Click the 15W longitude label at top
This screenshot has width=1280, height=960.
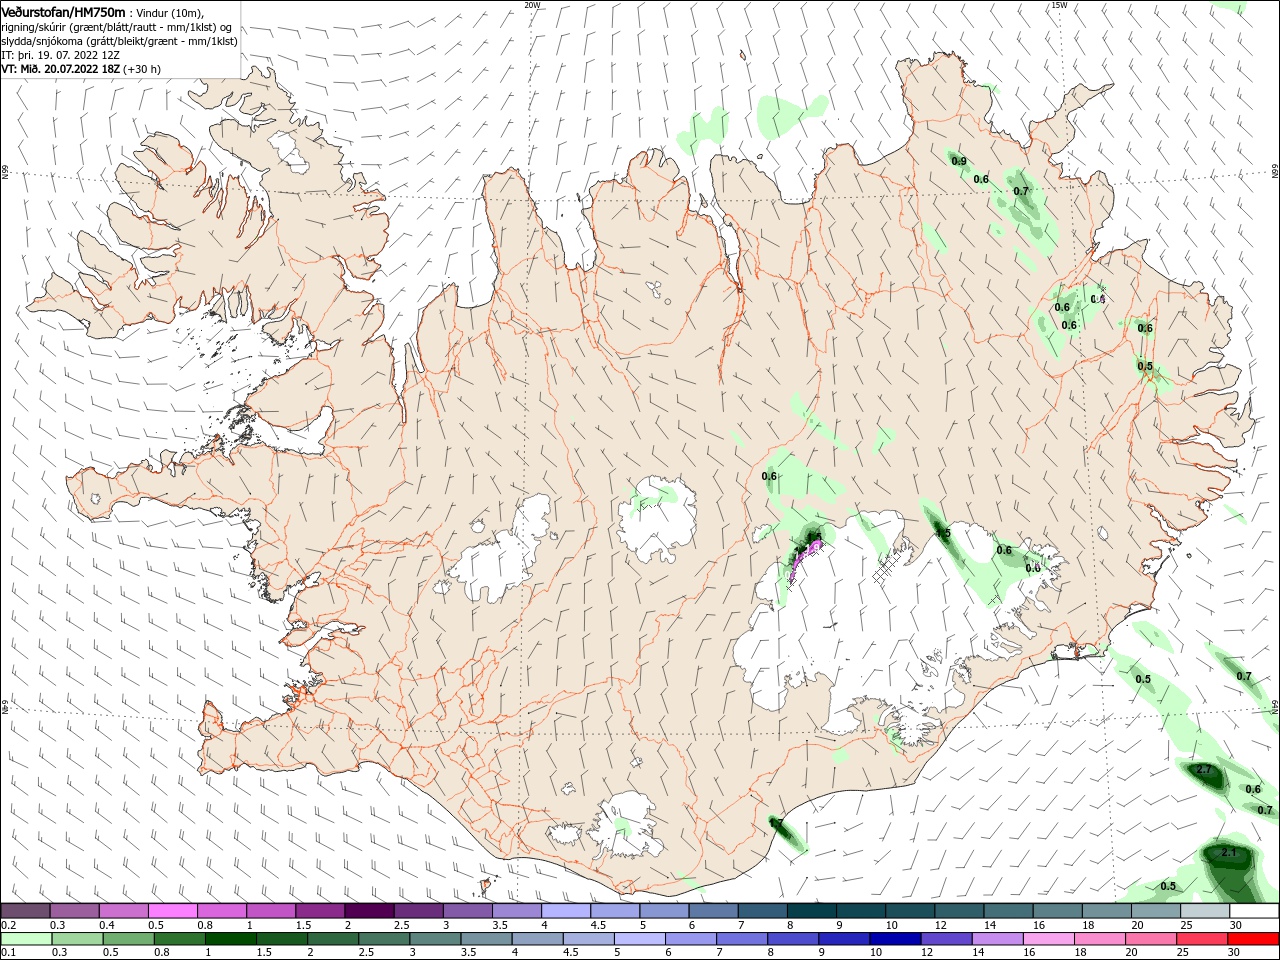tap(1059, 5)
